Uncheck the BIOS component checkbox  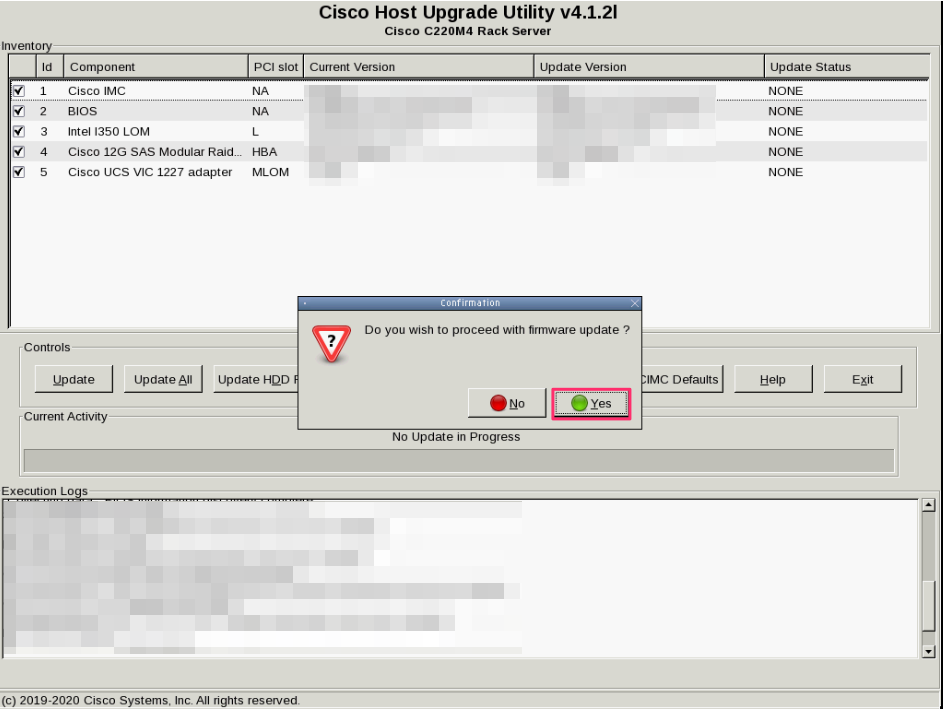(x=19, y=111)
